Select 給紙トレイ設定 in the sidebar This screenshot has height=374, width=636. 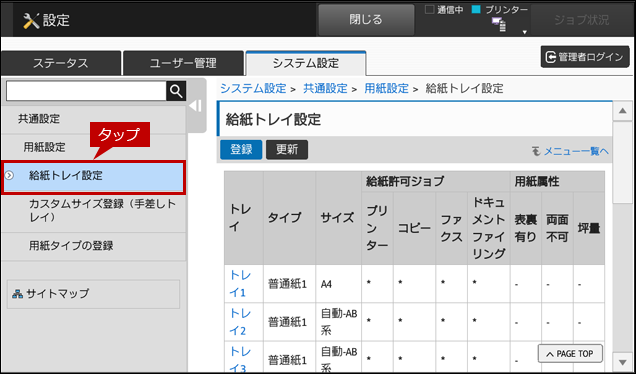pos(93,176)
